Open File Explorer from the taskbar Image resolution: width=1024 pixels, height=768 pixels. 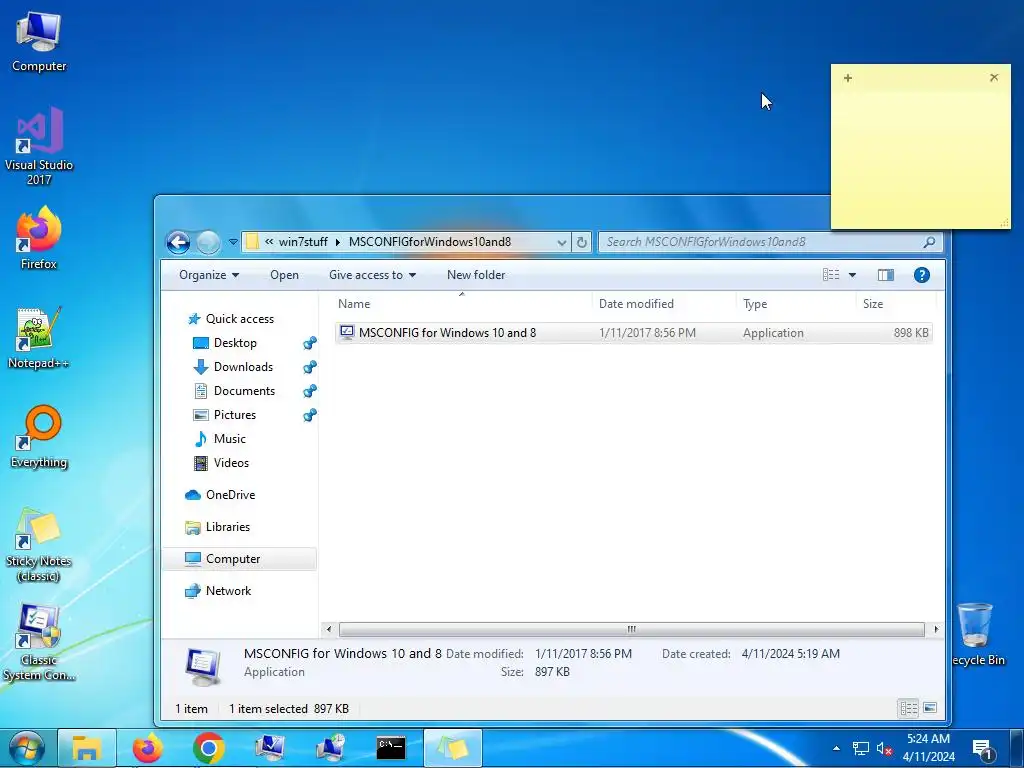86,748
